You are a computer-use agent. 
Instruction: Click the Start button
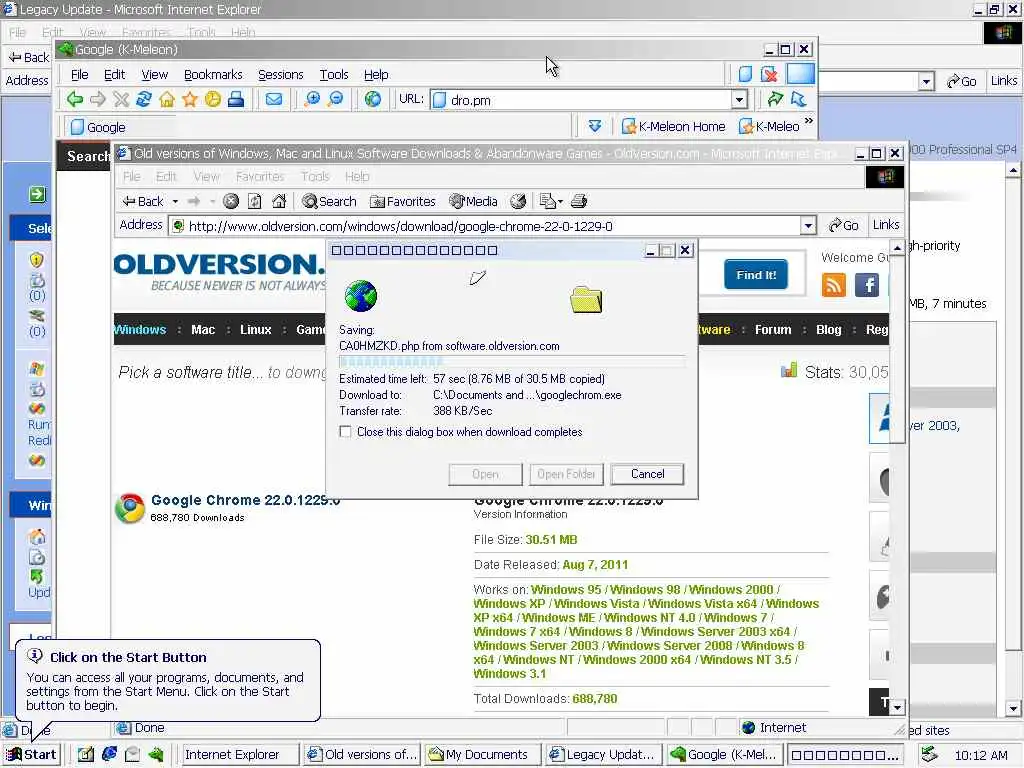coord(31,754)
